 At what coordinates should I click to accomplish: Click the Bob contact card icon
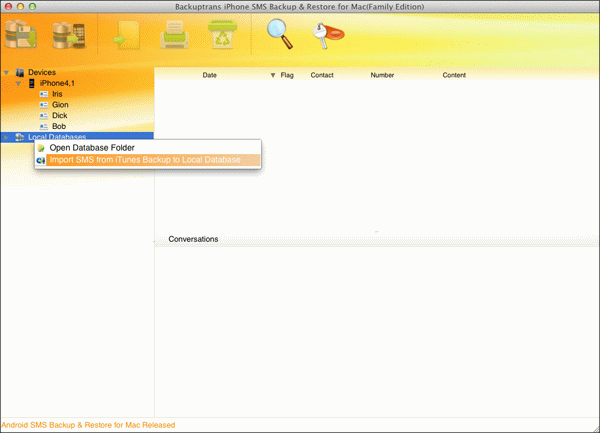pos(44,126)
